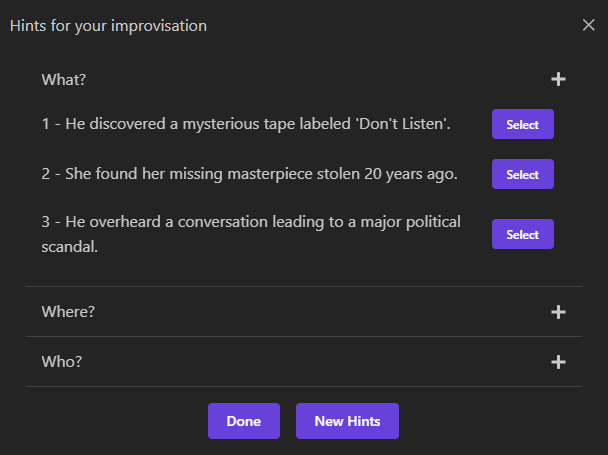The height and width of the screenshot is (455, 608).
Task: Click the dialog title Hints for your improvisation
Action: pos(108,26)
